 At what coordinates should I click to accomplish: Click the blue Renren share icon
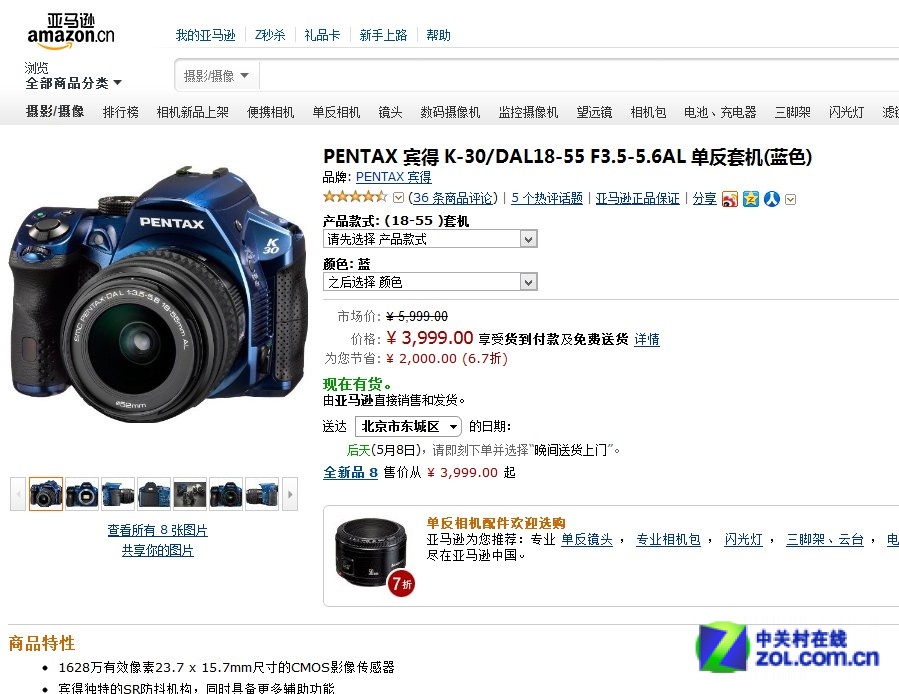[x=769, y=198]
